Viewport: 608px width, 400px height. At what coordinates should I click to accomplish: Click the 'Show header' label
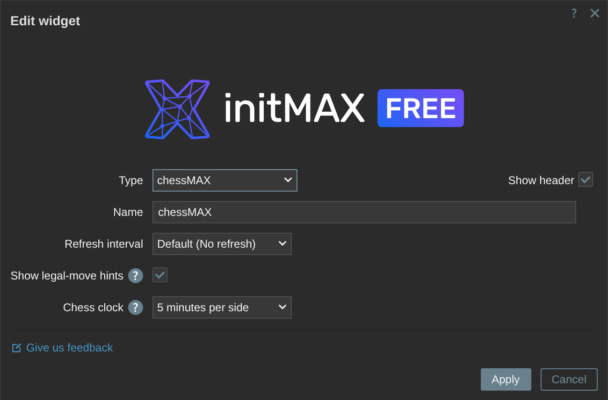541,180
